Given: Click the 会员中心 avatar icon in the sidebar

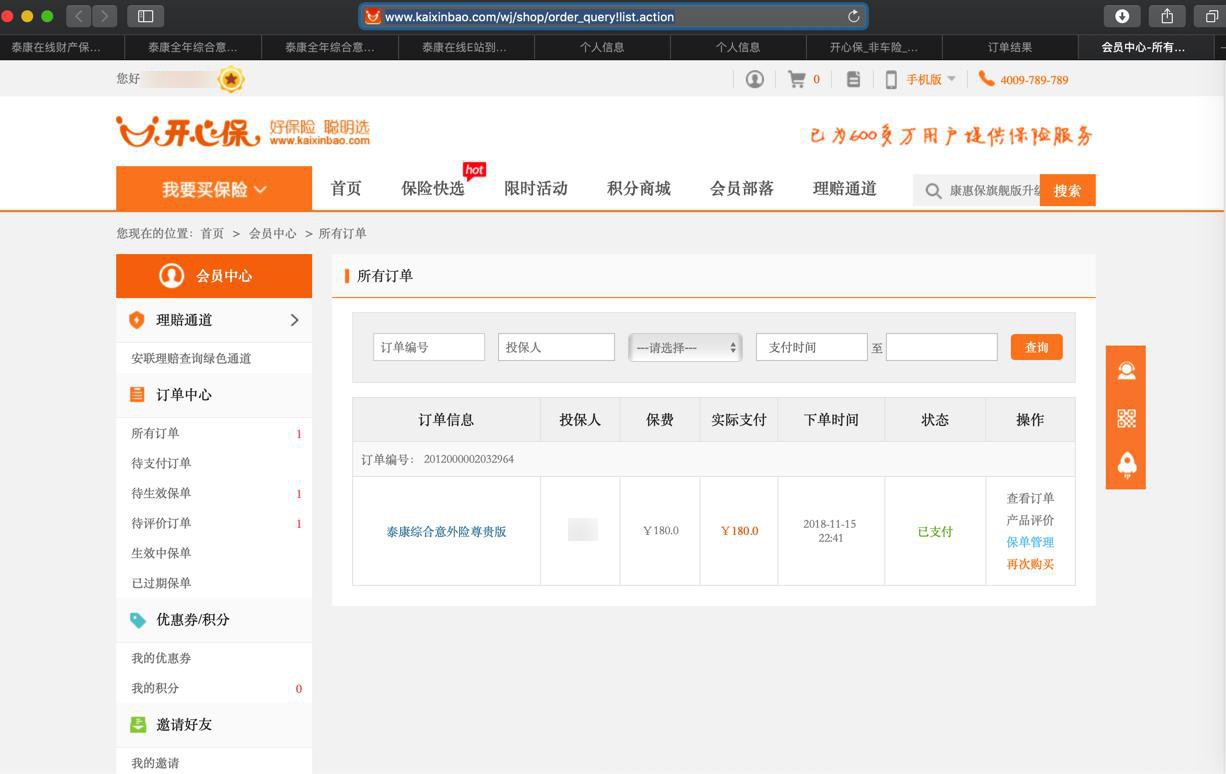Looking at the screenshot, I should (x=172, y=276).
